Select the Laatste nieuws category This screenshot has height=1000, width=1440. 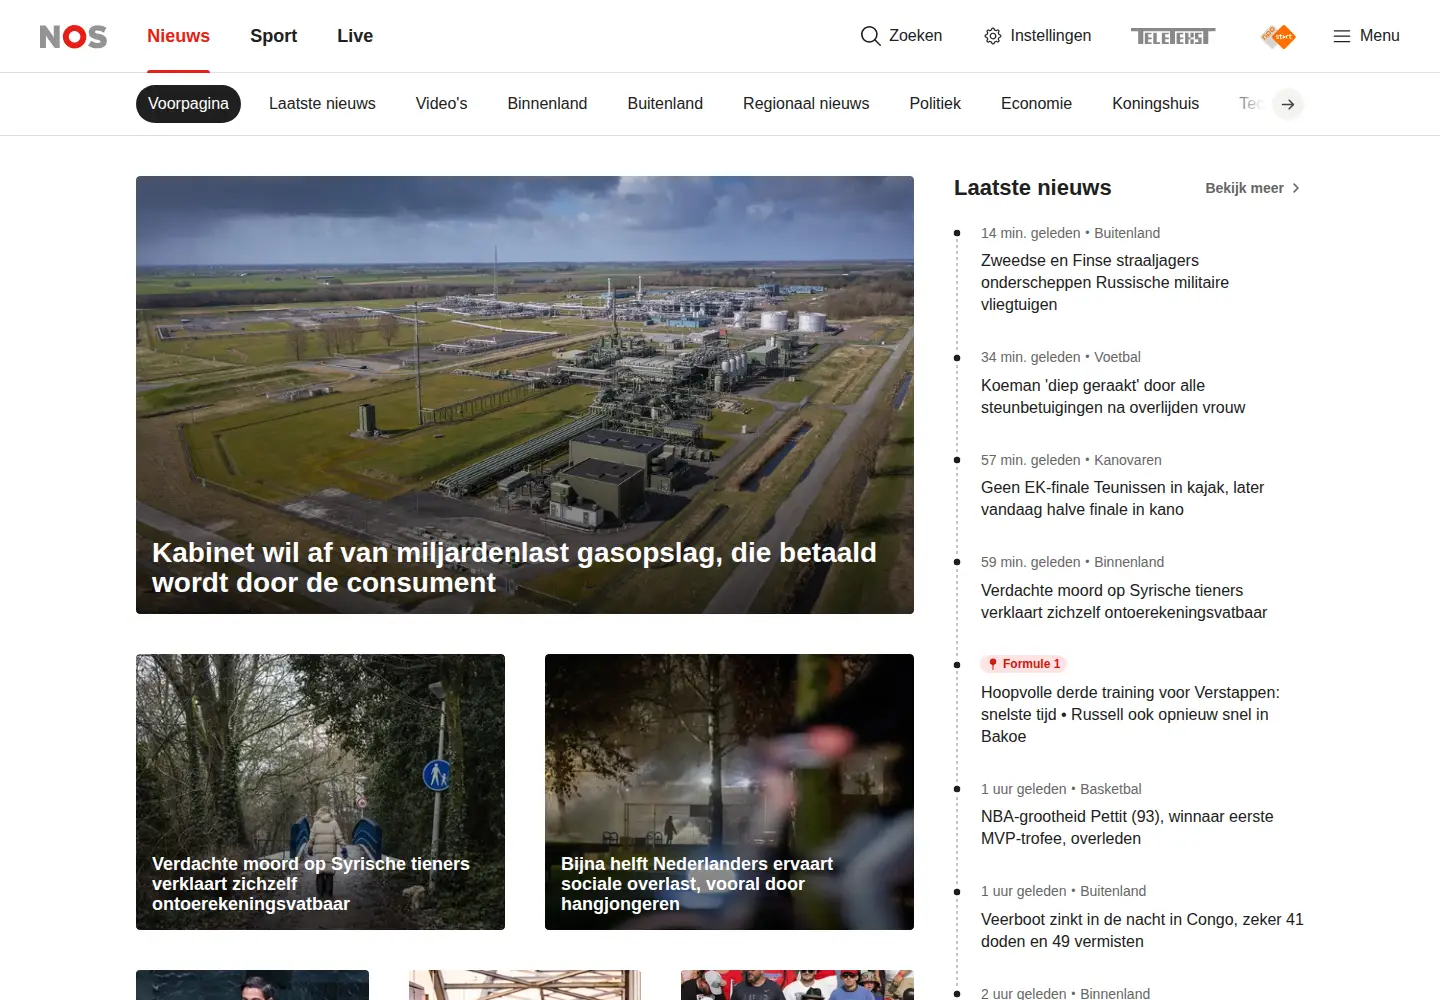coord(322,104)
